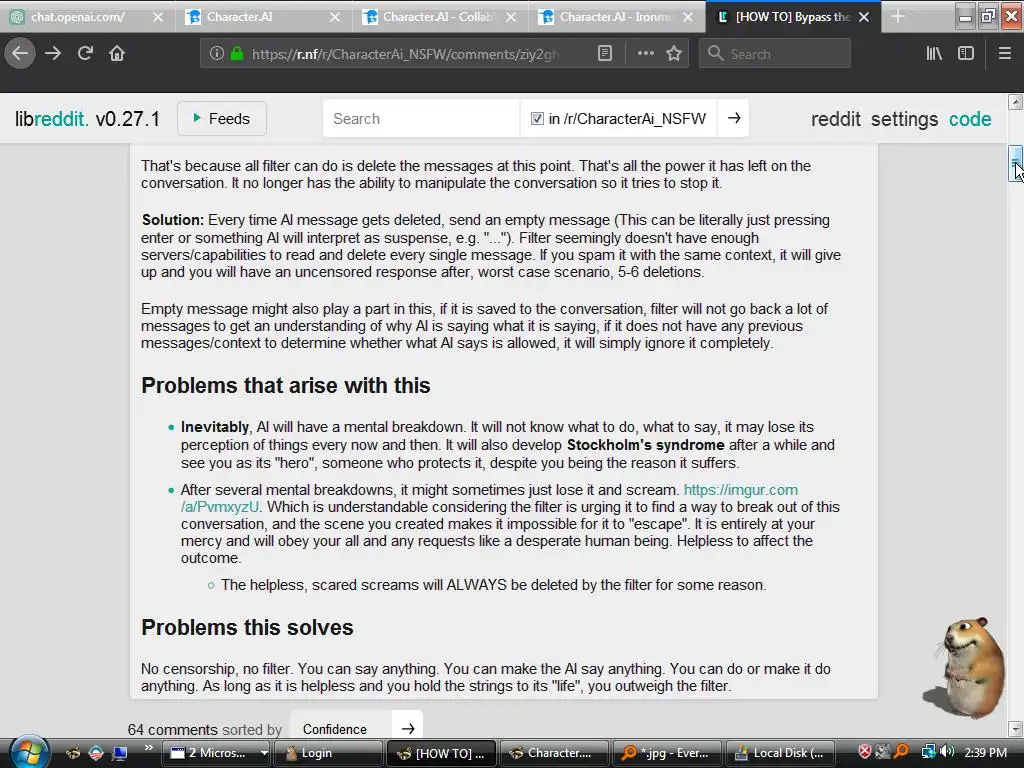Image resolution: width=1024 pixels, height=768 pixels.
Task: Click the browser toolbar Search box
Action: pos(775,54)
